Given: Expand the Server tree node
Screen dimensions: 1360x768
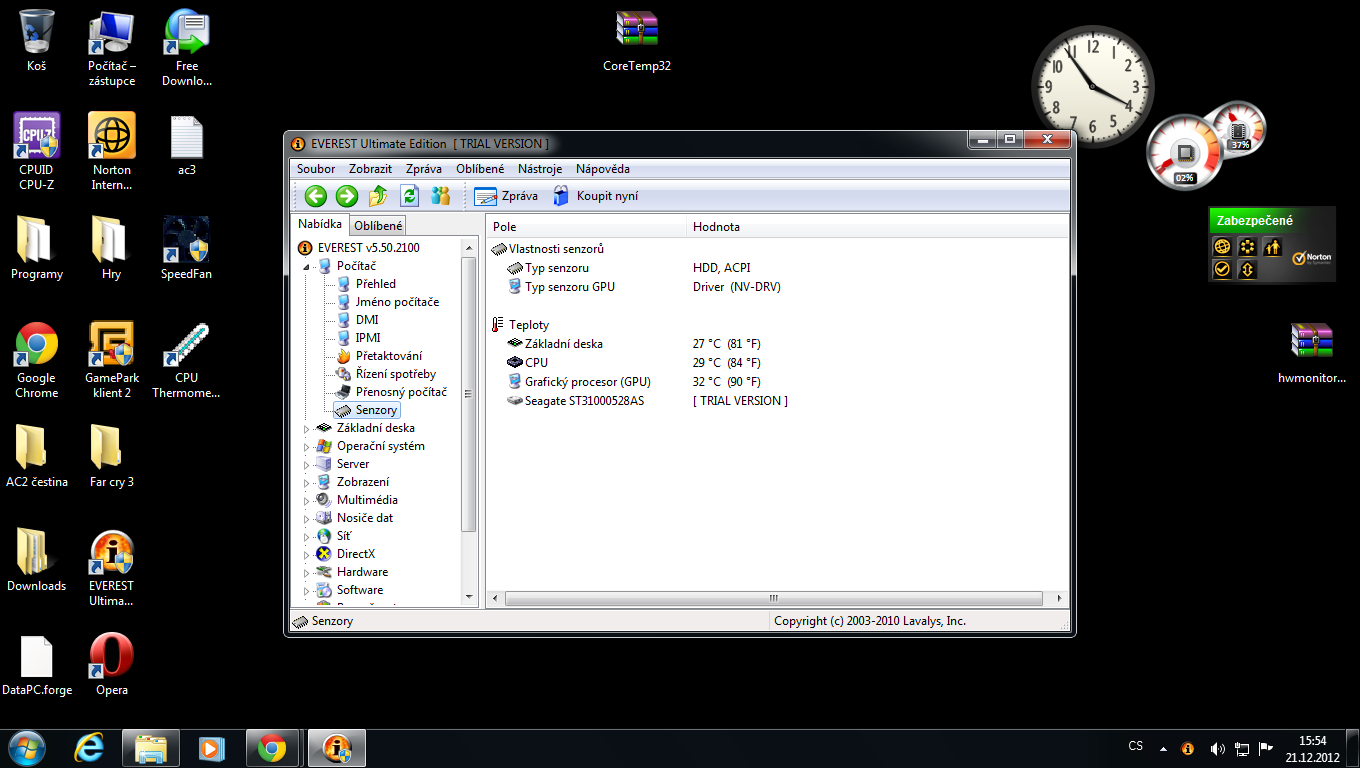Looking at the screenshot, I should (307, 465).
